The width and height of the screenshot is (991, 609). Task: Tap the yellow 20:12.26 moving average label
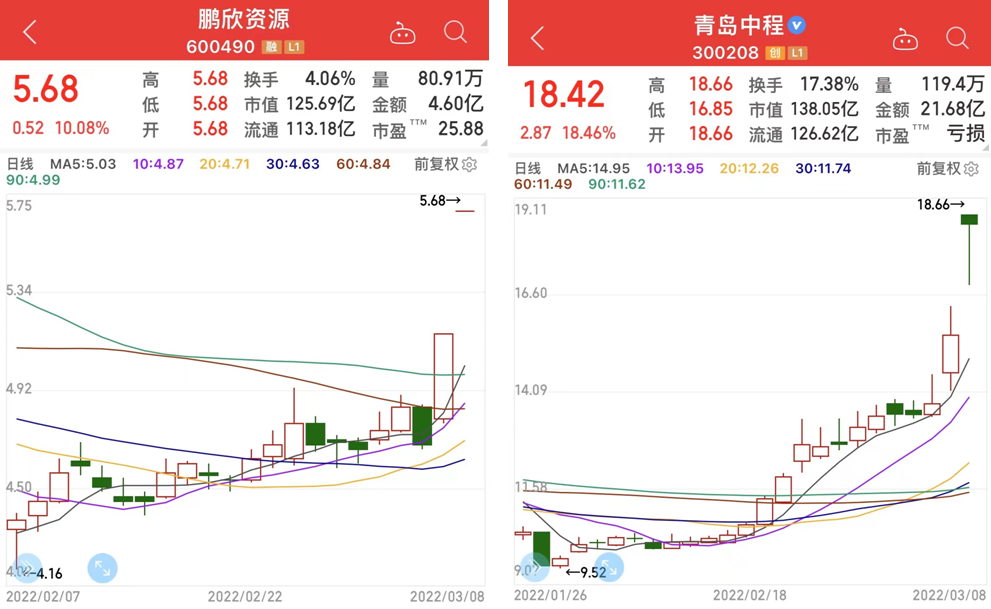click(x=749, y=169)
